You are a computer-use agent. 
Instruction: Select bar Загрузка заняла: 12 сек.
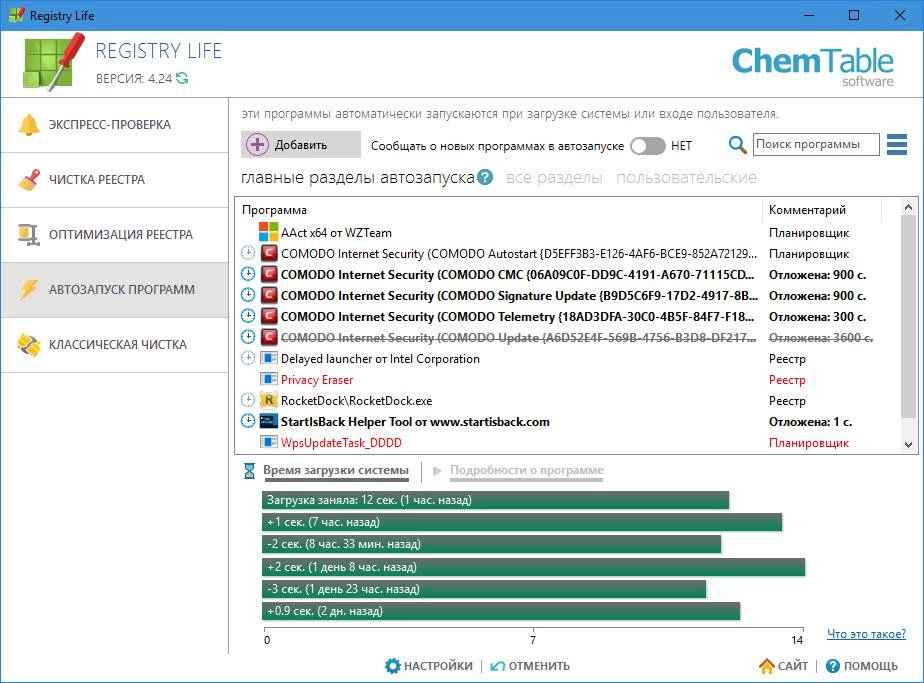[x=496, y=500]
